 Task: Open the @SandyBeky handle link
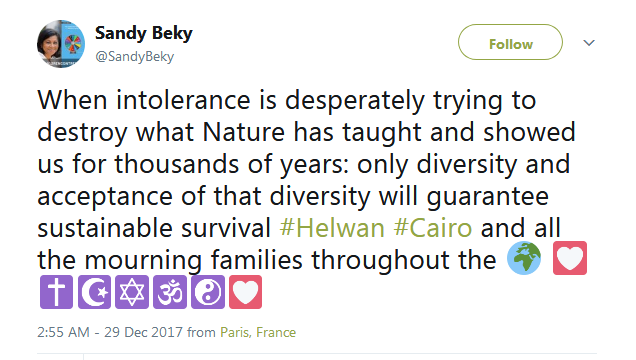(x=135, y=56)
